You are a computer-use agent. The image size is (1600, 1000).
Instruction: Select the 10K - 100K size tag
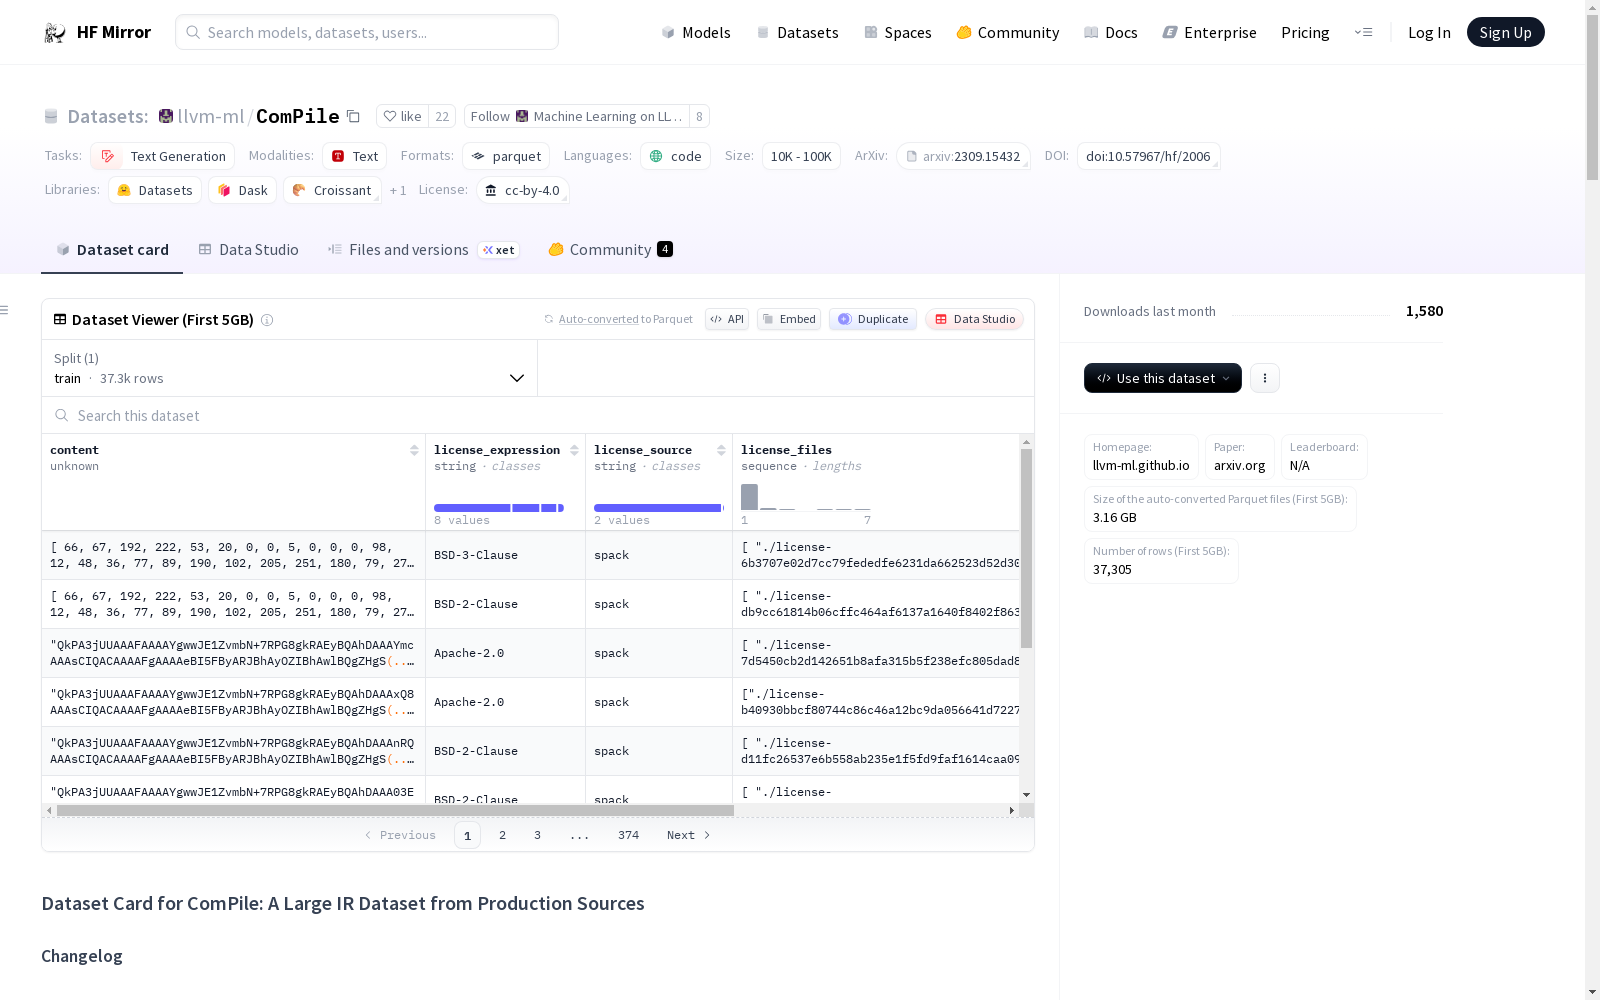click(x=801, y=156)
